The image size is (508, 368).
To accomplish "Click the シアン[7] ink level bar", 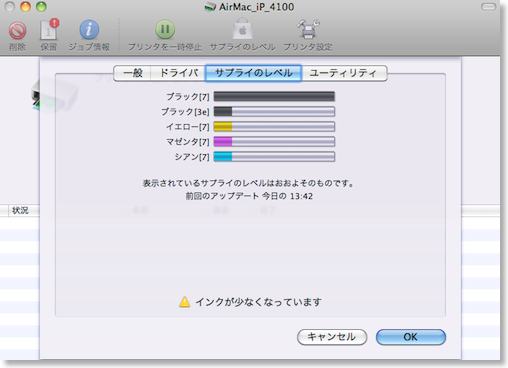I will [x=274, y=157].
